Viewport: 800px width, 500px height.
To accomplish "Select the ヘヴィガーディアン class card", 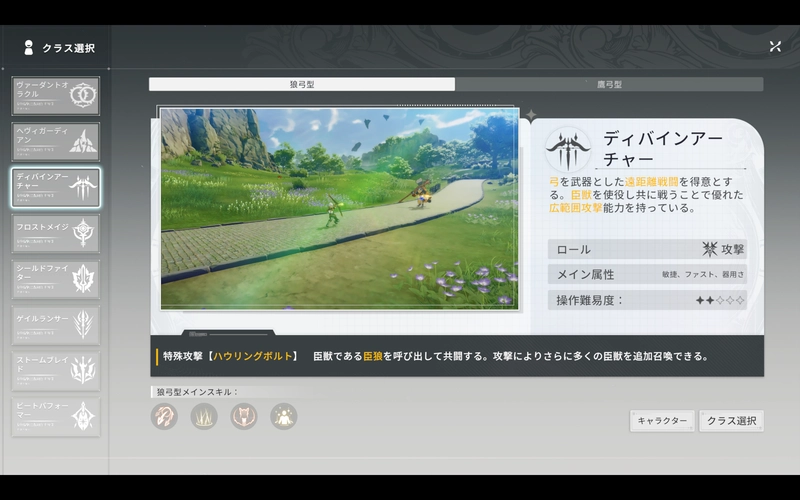I will (x=56, y=142).
